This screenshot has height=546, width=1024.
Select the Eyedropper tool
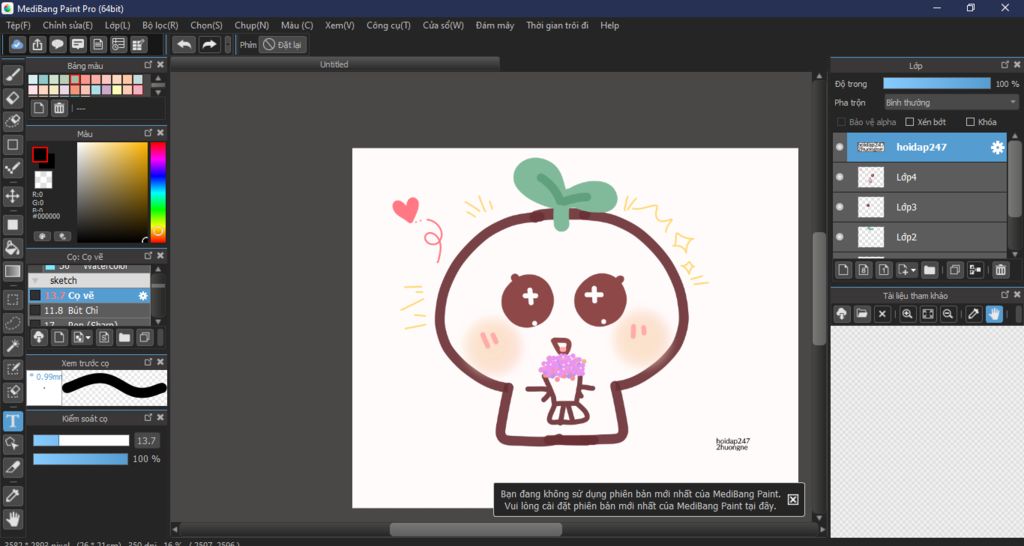coord(13,496)
